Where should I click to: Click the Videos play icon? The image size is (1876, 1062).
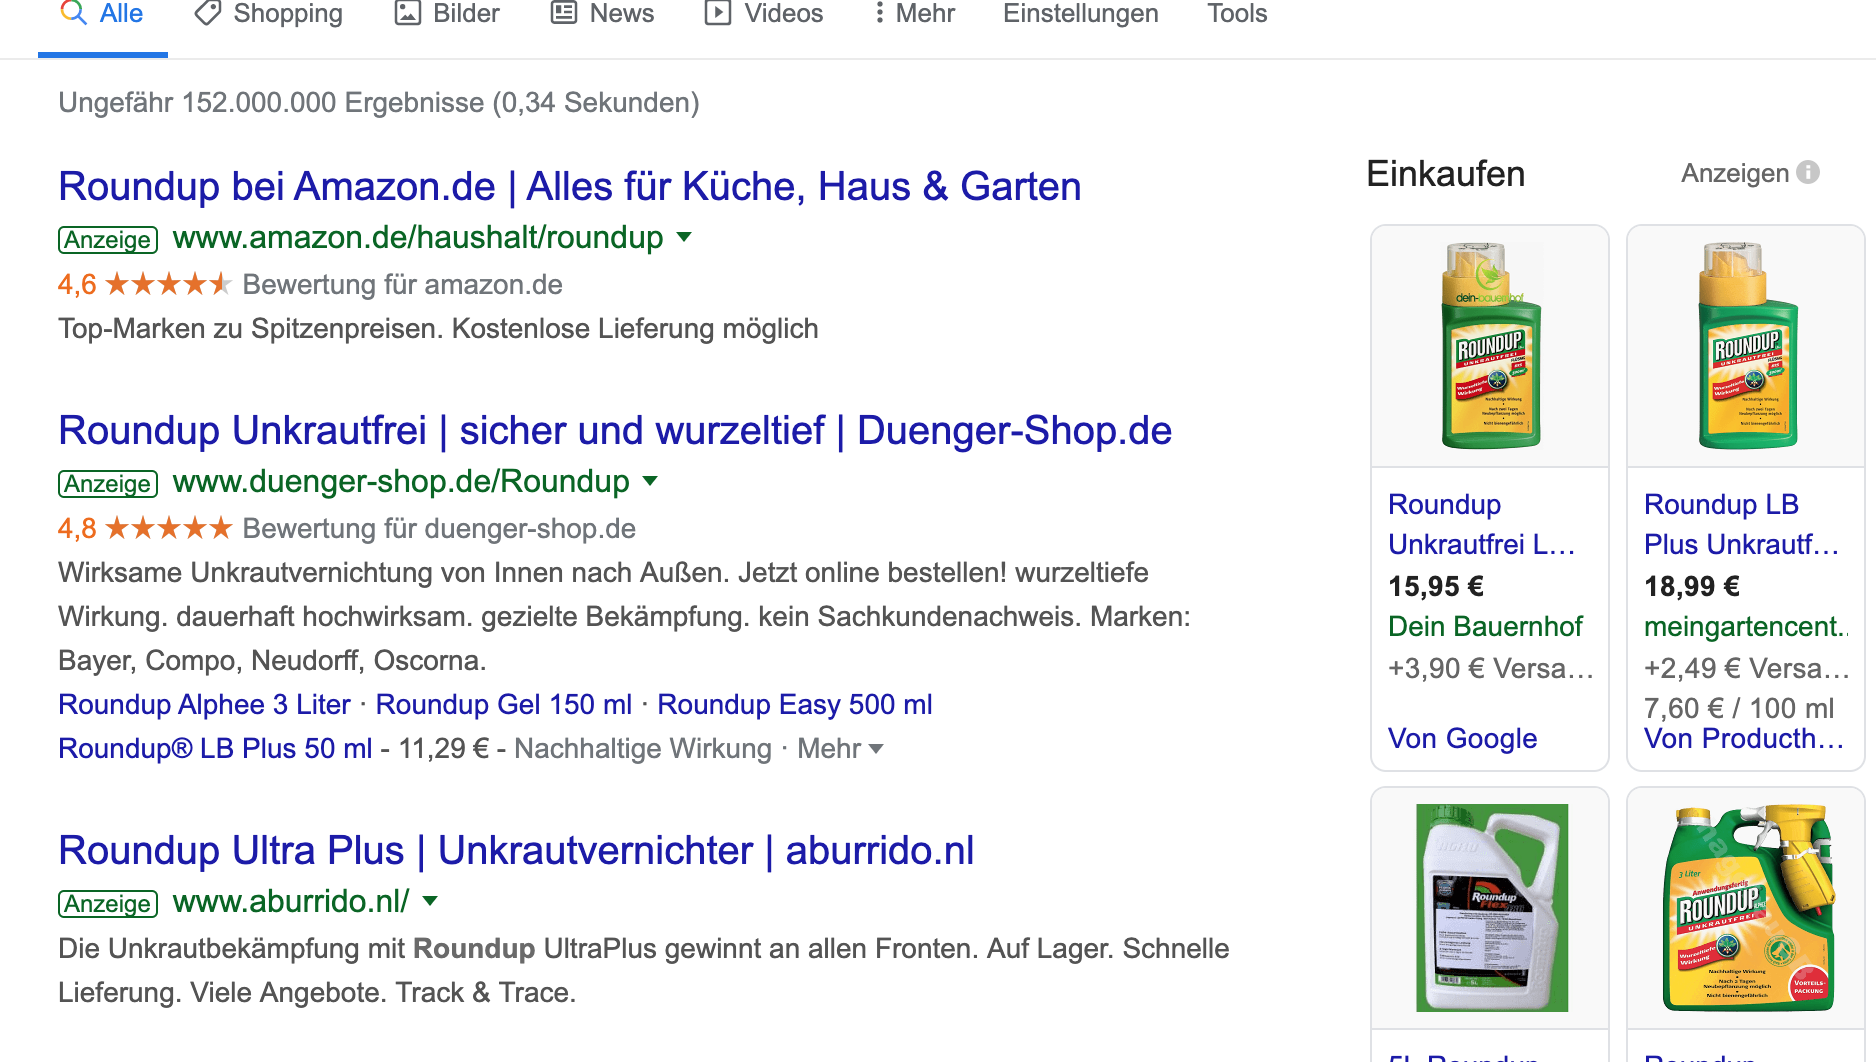[718, 13]
